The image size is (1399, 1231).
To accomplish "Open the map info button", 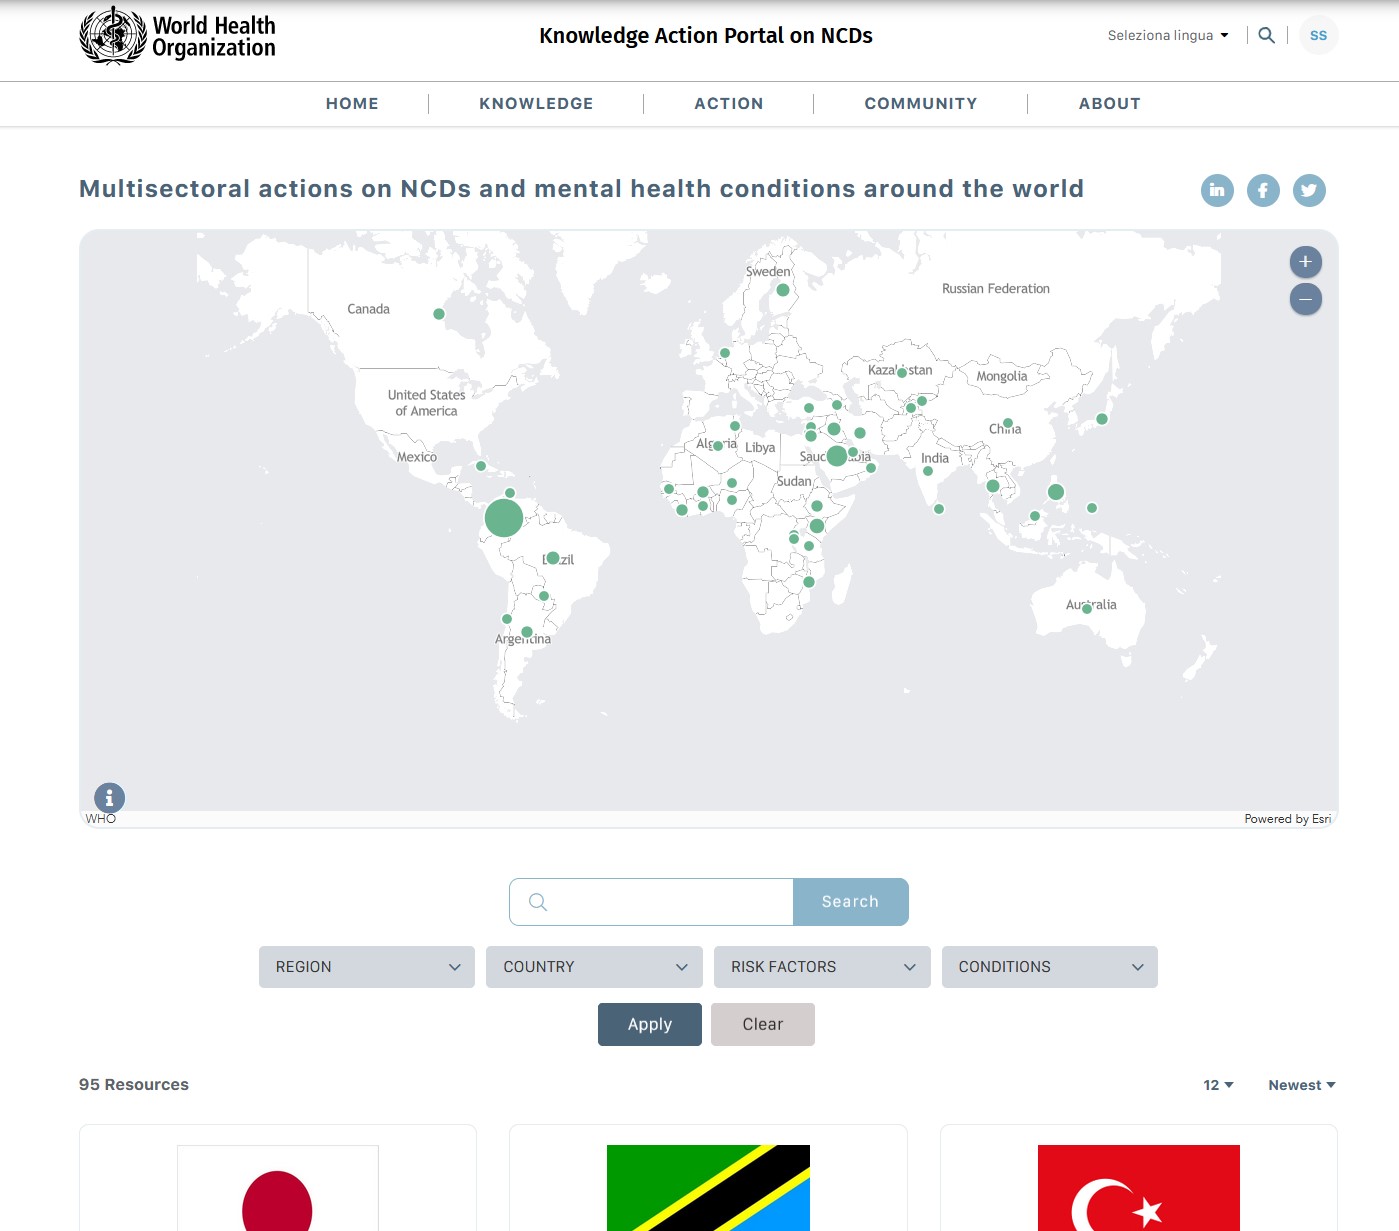I will pos(109,798).
